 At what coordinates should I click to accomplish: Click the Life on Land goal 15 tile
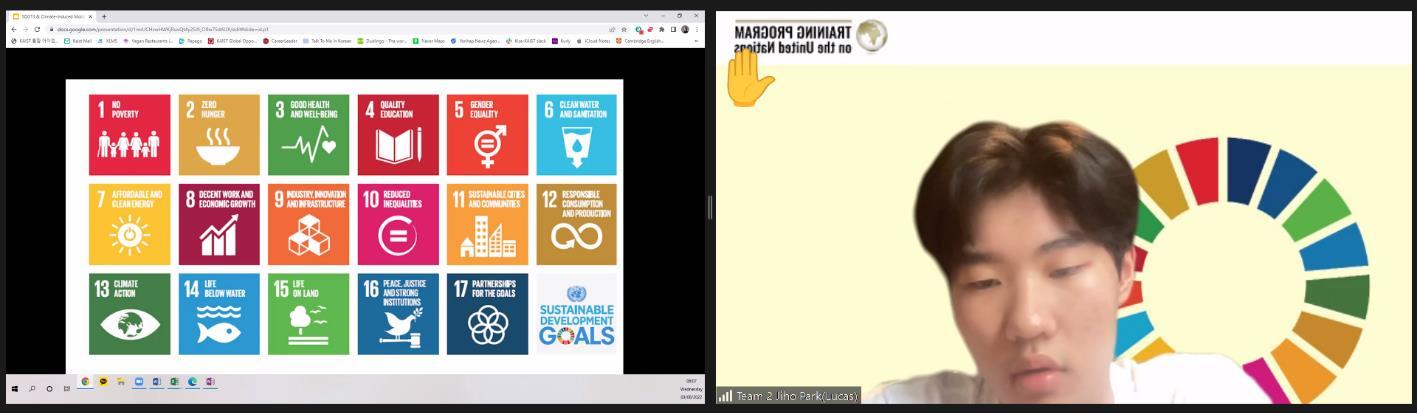[308, 314]
